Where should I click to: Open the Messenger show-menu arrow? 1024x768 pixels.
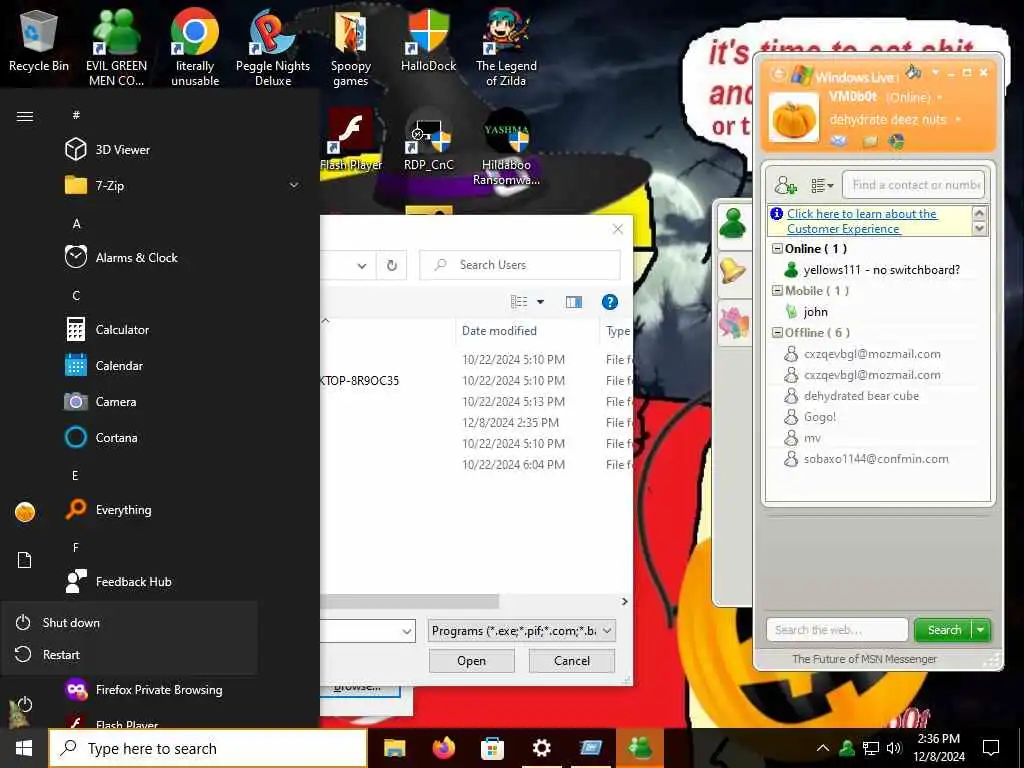[935, 72]
